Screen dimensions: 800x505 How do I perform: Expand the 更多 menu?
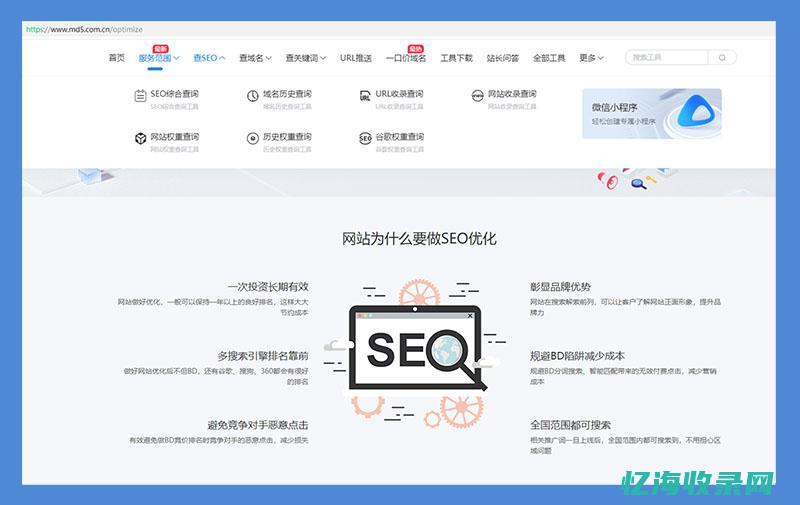[x=591, y=58]
